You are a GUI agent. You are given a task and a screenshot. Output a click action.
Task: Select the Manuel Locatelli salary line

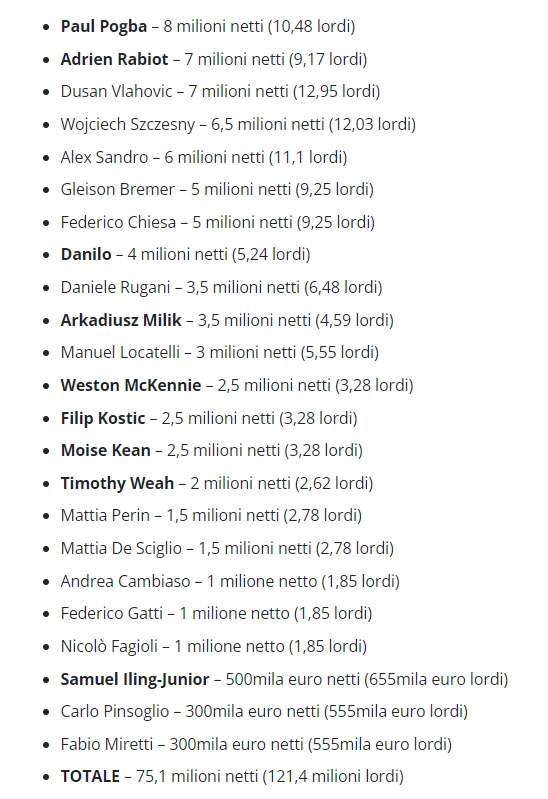[220, 352]
